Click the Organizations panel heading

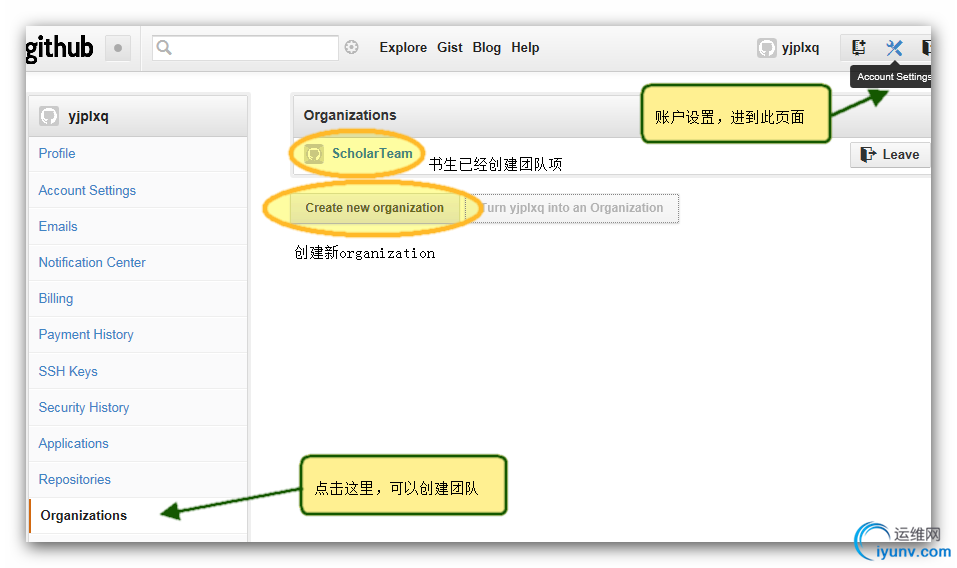350,115
